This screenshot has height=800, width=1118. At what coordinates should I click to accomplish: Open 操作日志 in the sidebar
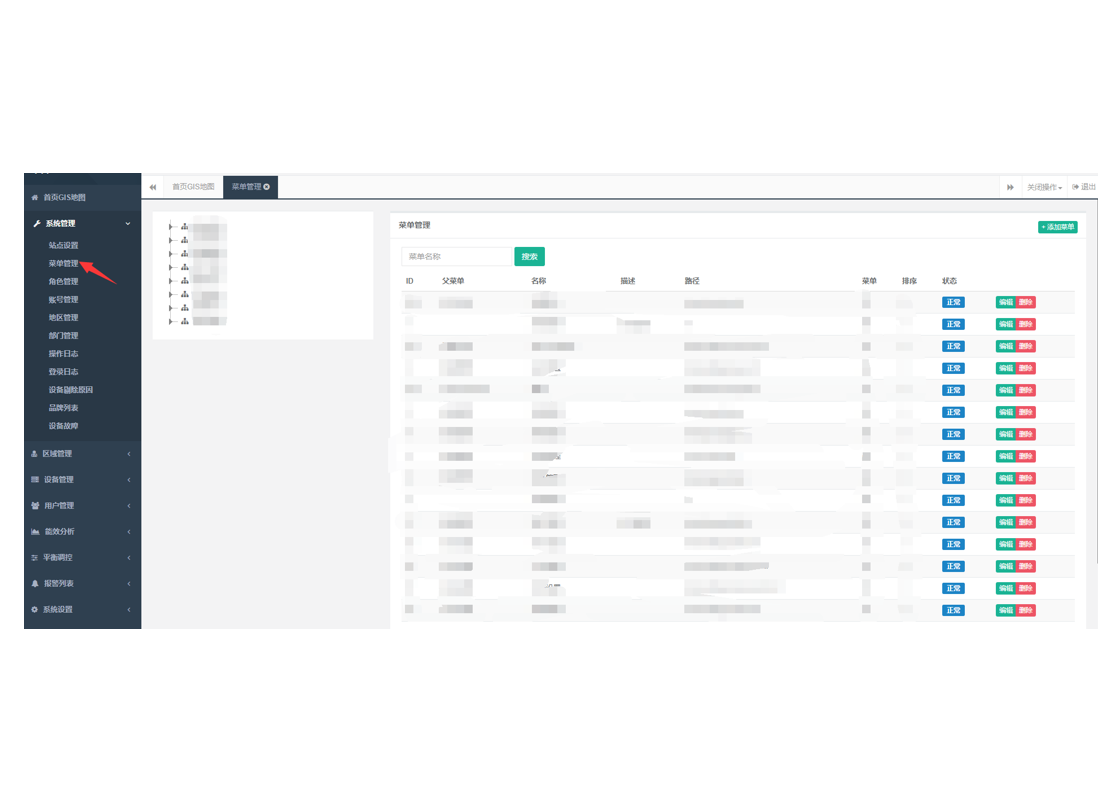tap(63, 354)
